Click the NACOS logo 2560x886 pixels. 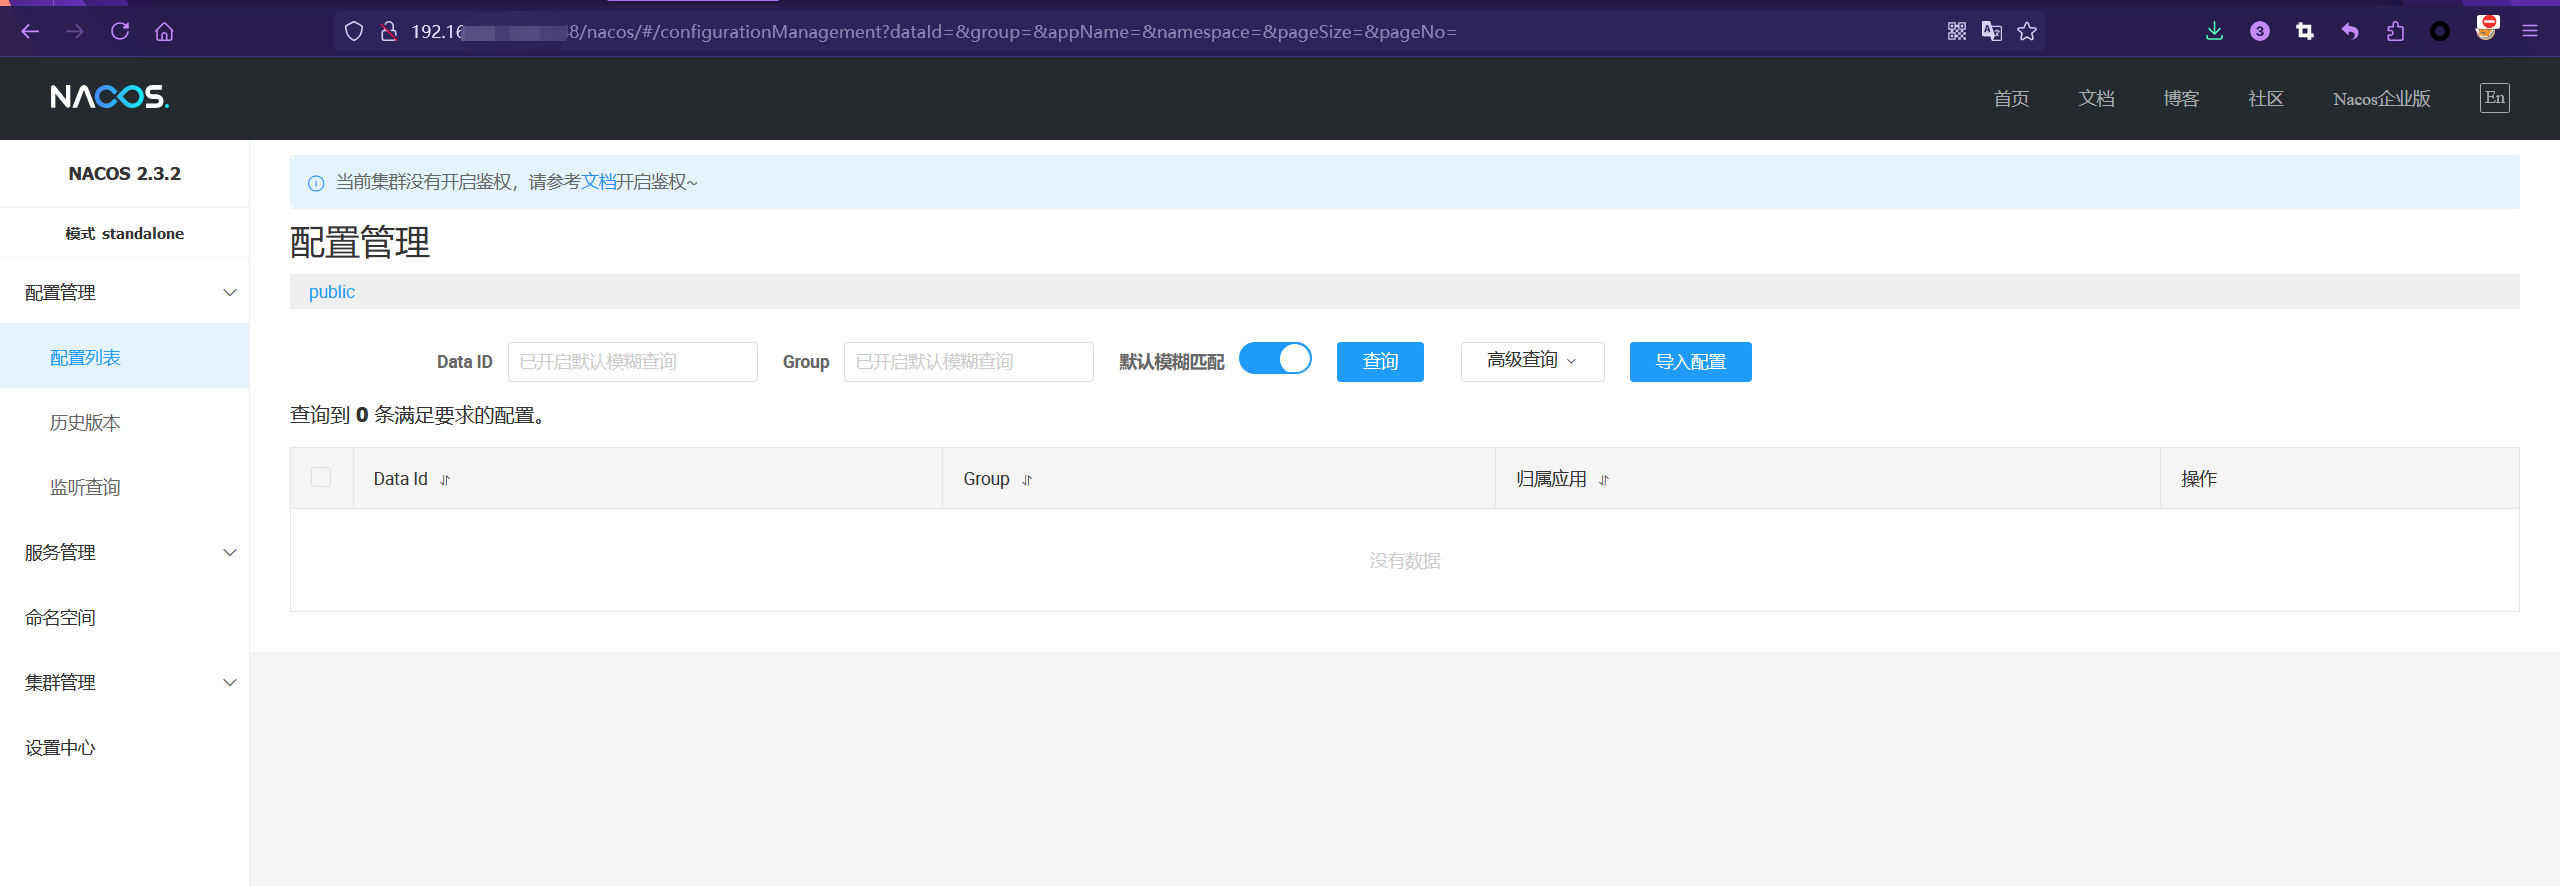coord(110,97)
